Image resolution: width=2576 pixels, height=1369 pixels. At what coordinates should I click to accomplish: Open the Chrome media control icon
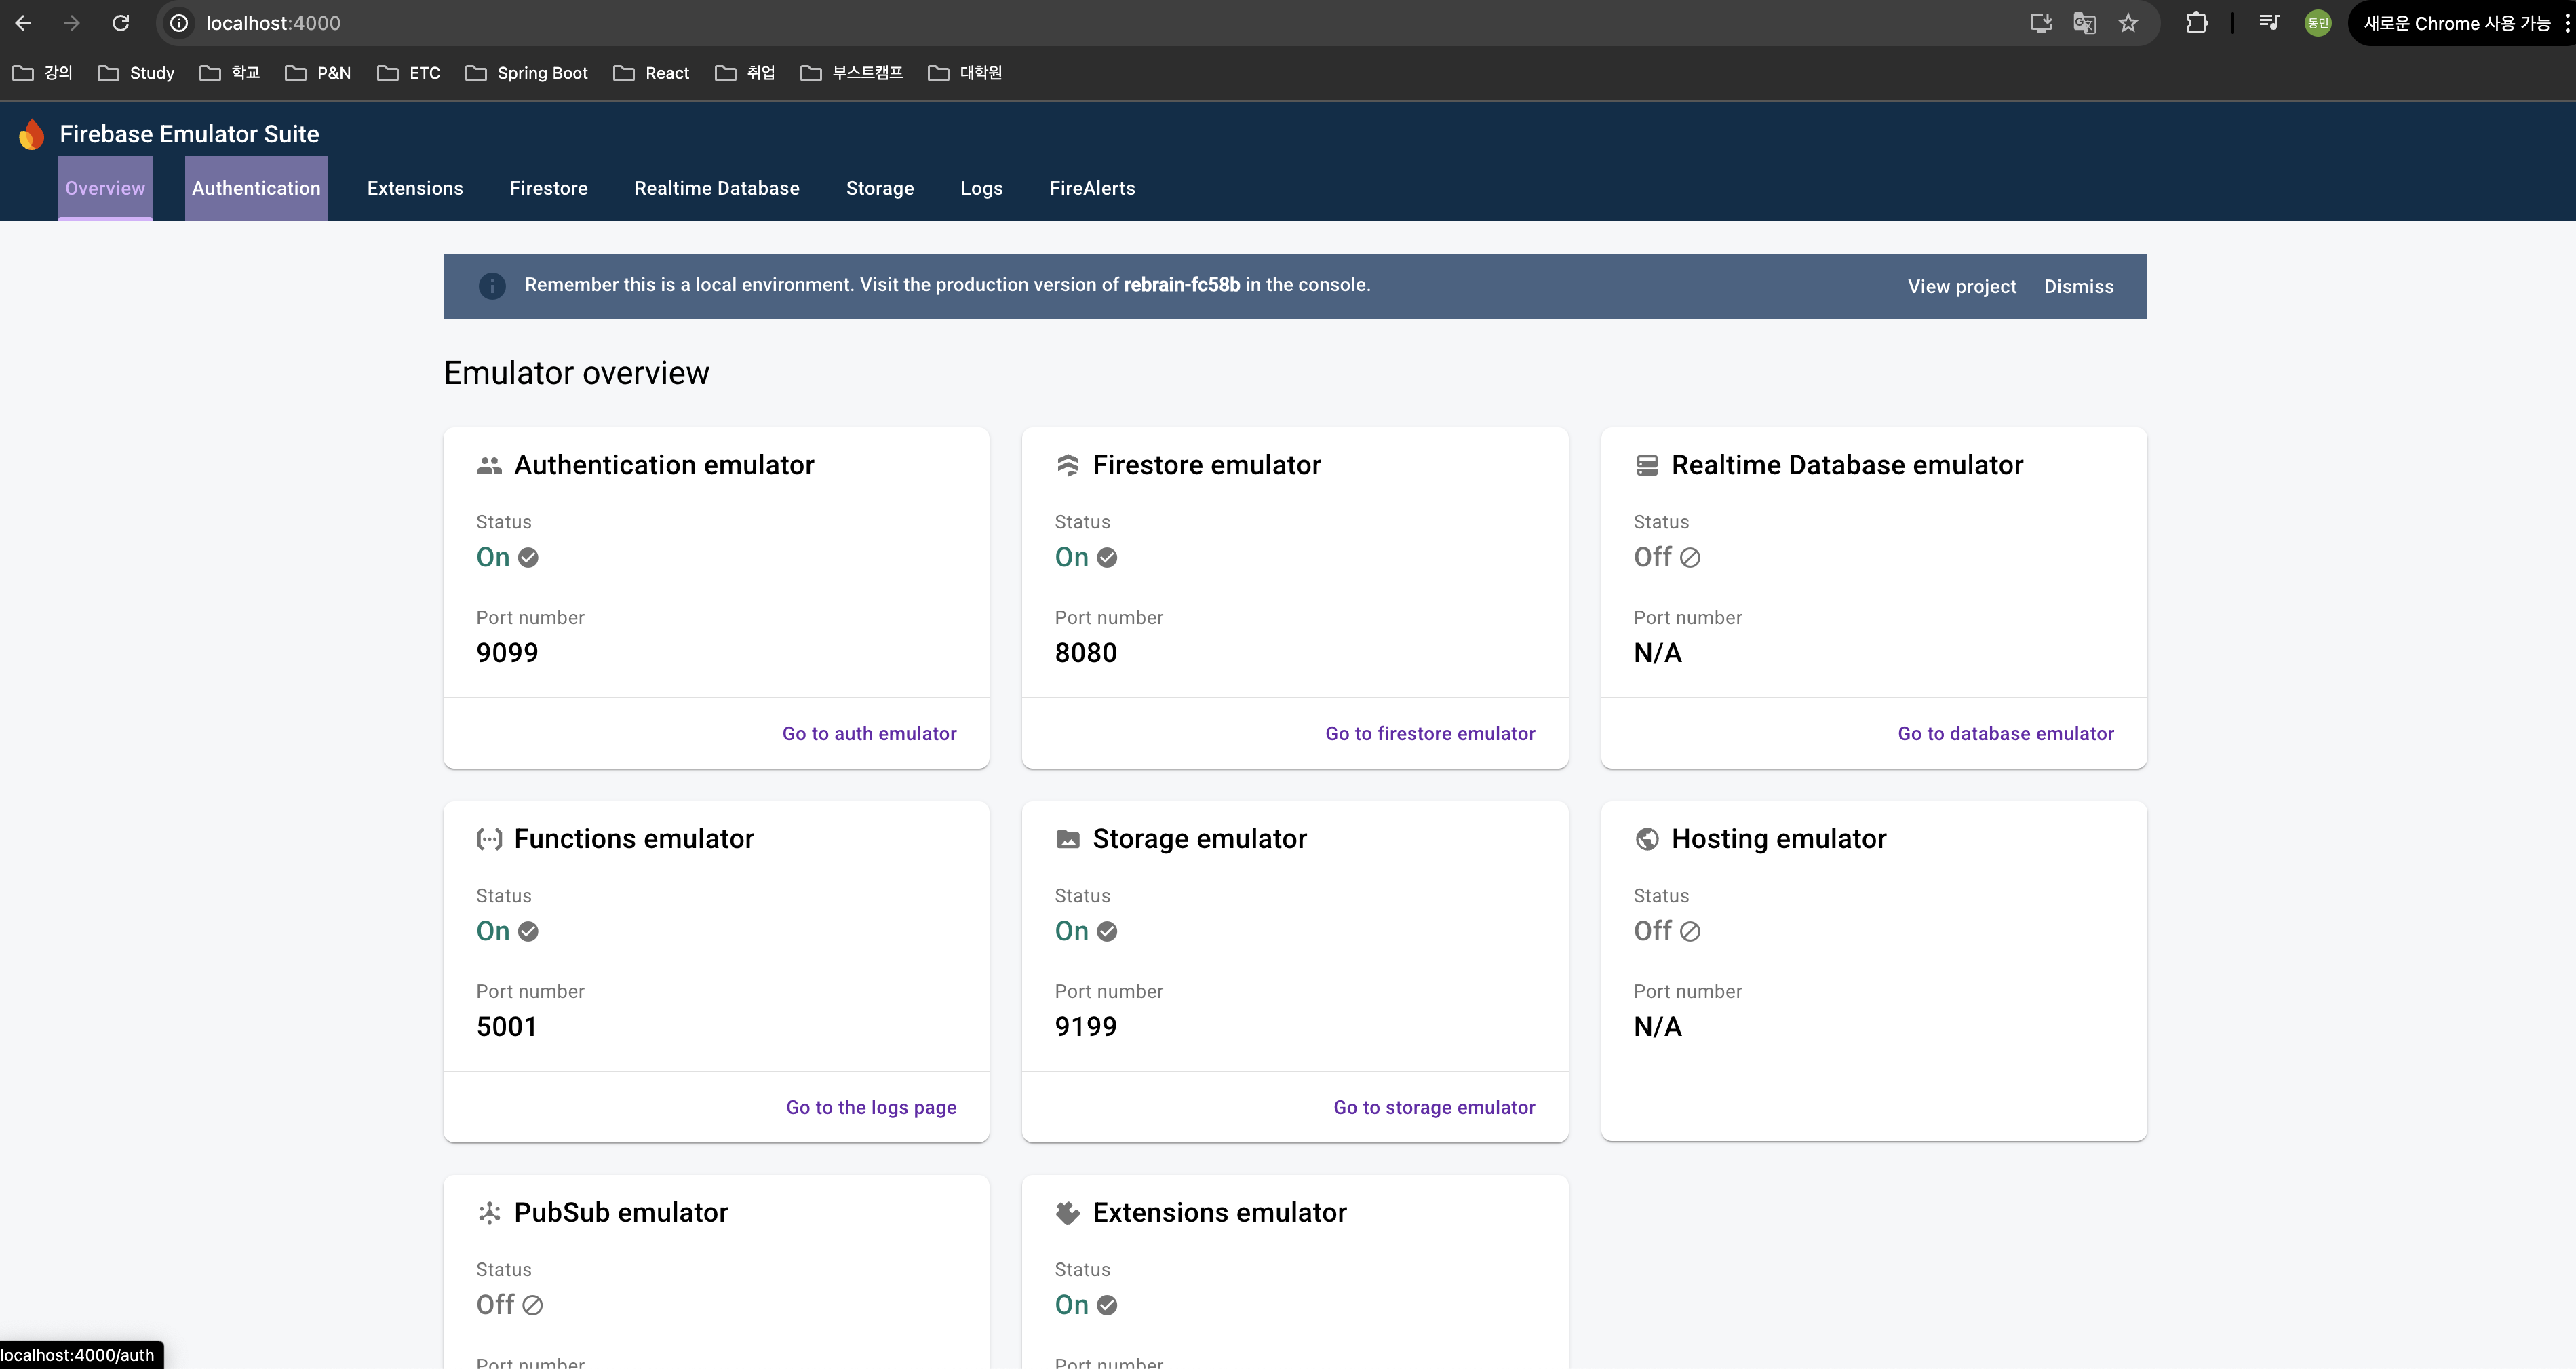coord(2269,23)
